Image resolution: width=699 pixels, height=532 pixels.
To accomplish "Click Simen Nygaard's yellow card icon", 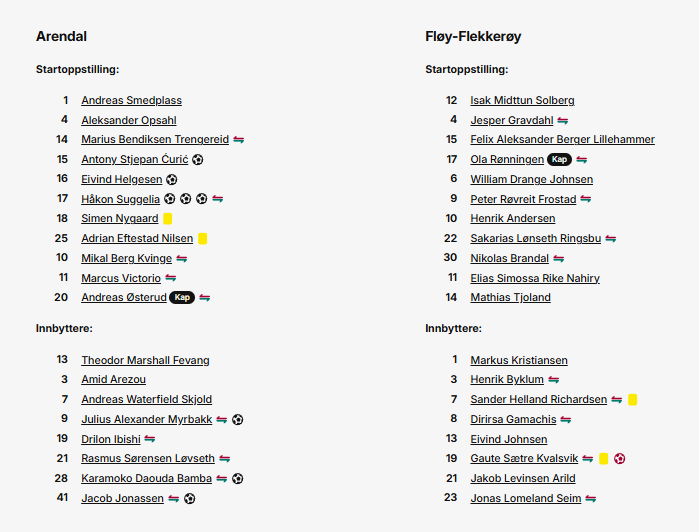I will [168, 219].
